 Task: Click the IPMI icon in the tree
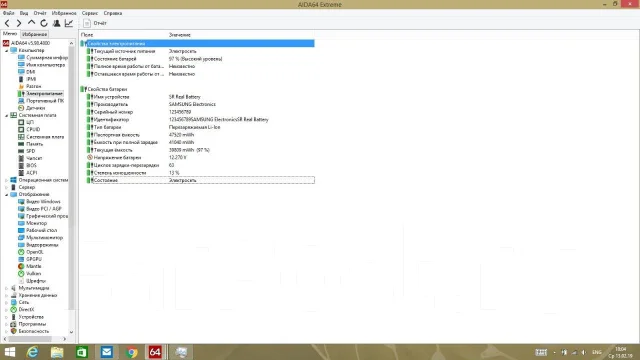pos(21,79)
